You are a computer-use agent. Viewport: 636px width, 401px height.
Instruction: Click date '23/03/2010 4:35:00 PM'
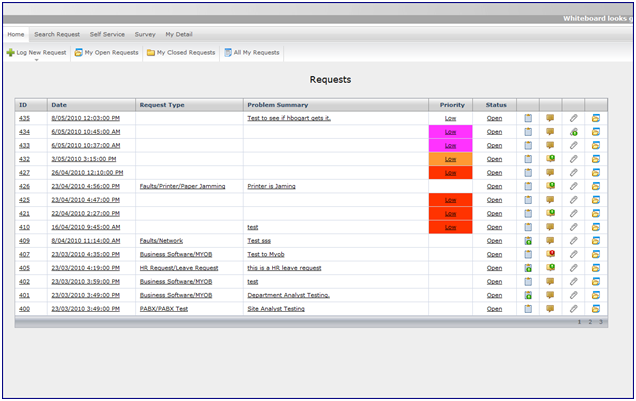click(86, 255)
